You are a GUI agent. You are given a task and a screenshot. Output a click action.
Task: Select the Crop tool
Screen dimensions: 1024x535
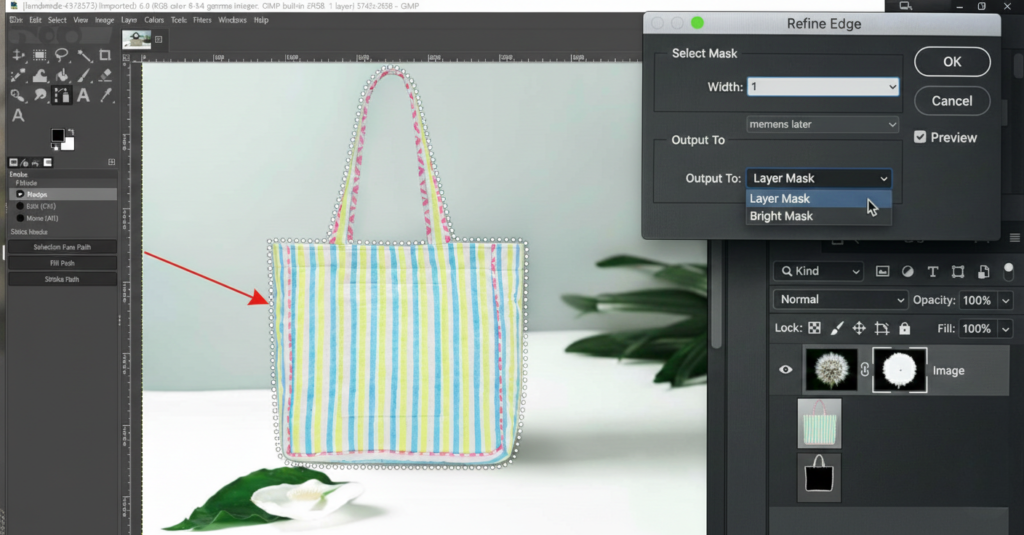pyautogui.click(x=104, y=56)
